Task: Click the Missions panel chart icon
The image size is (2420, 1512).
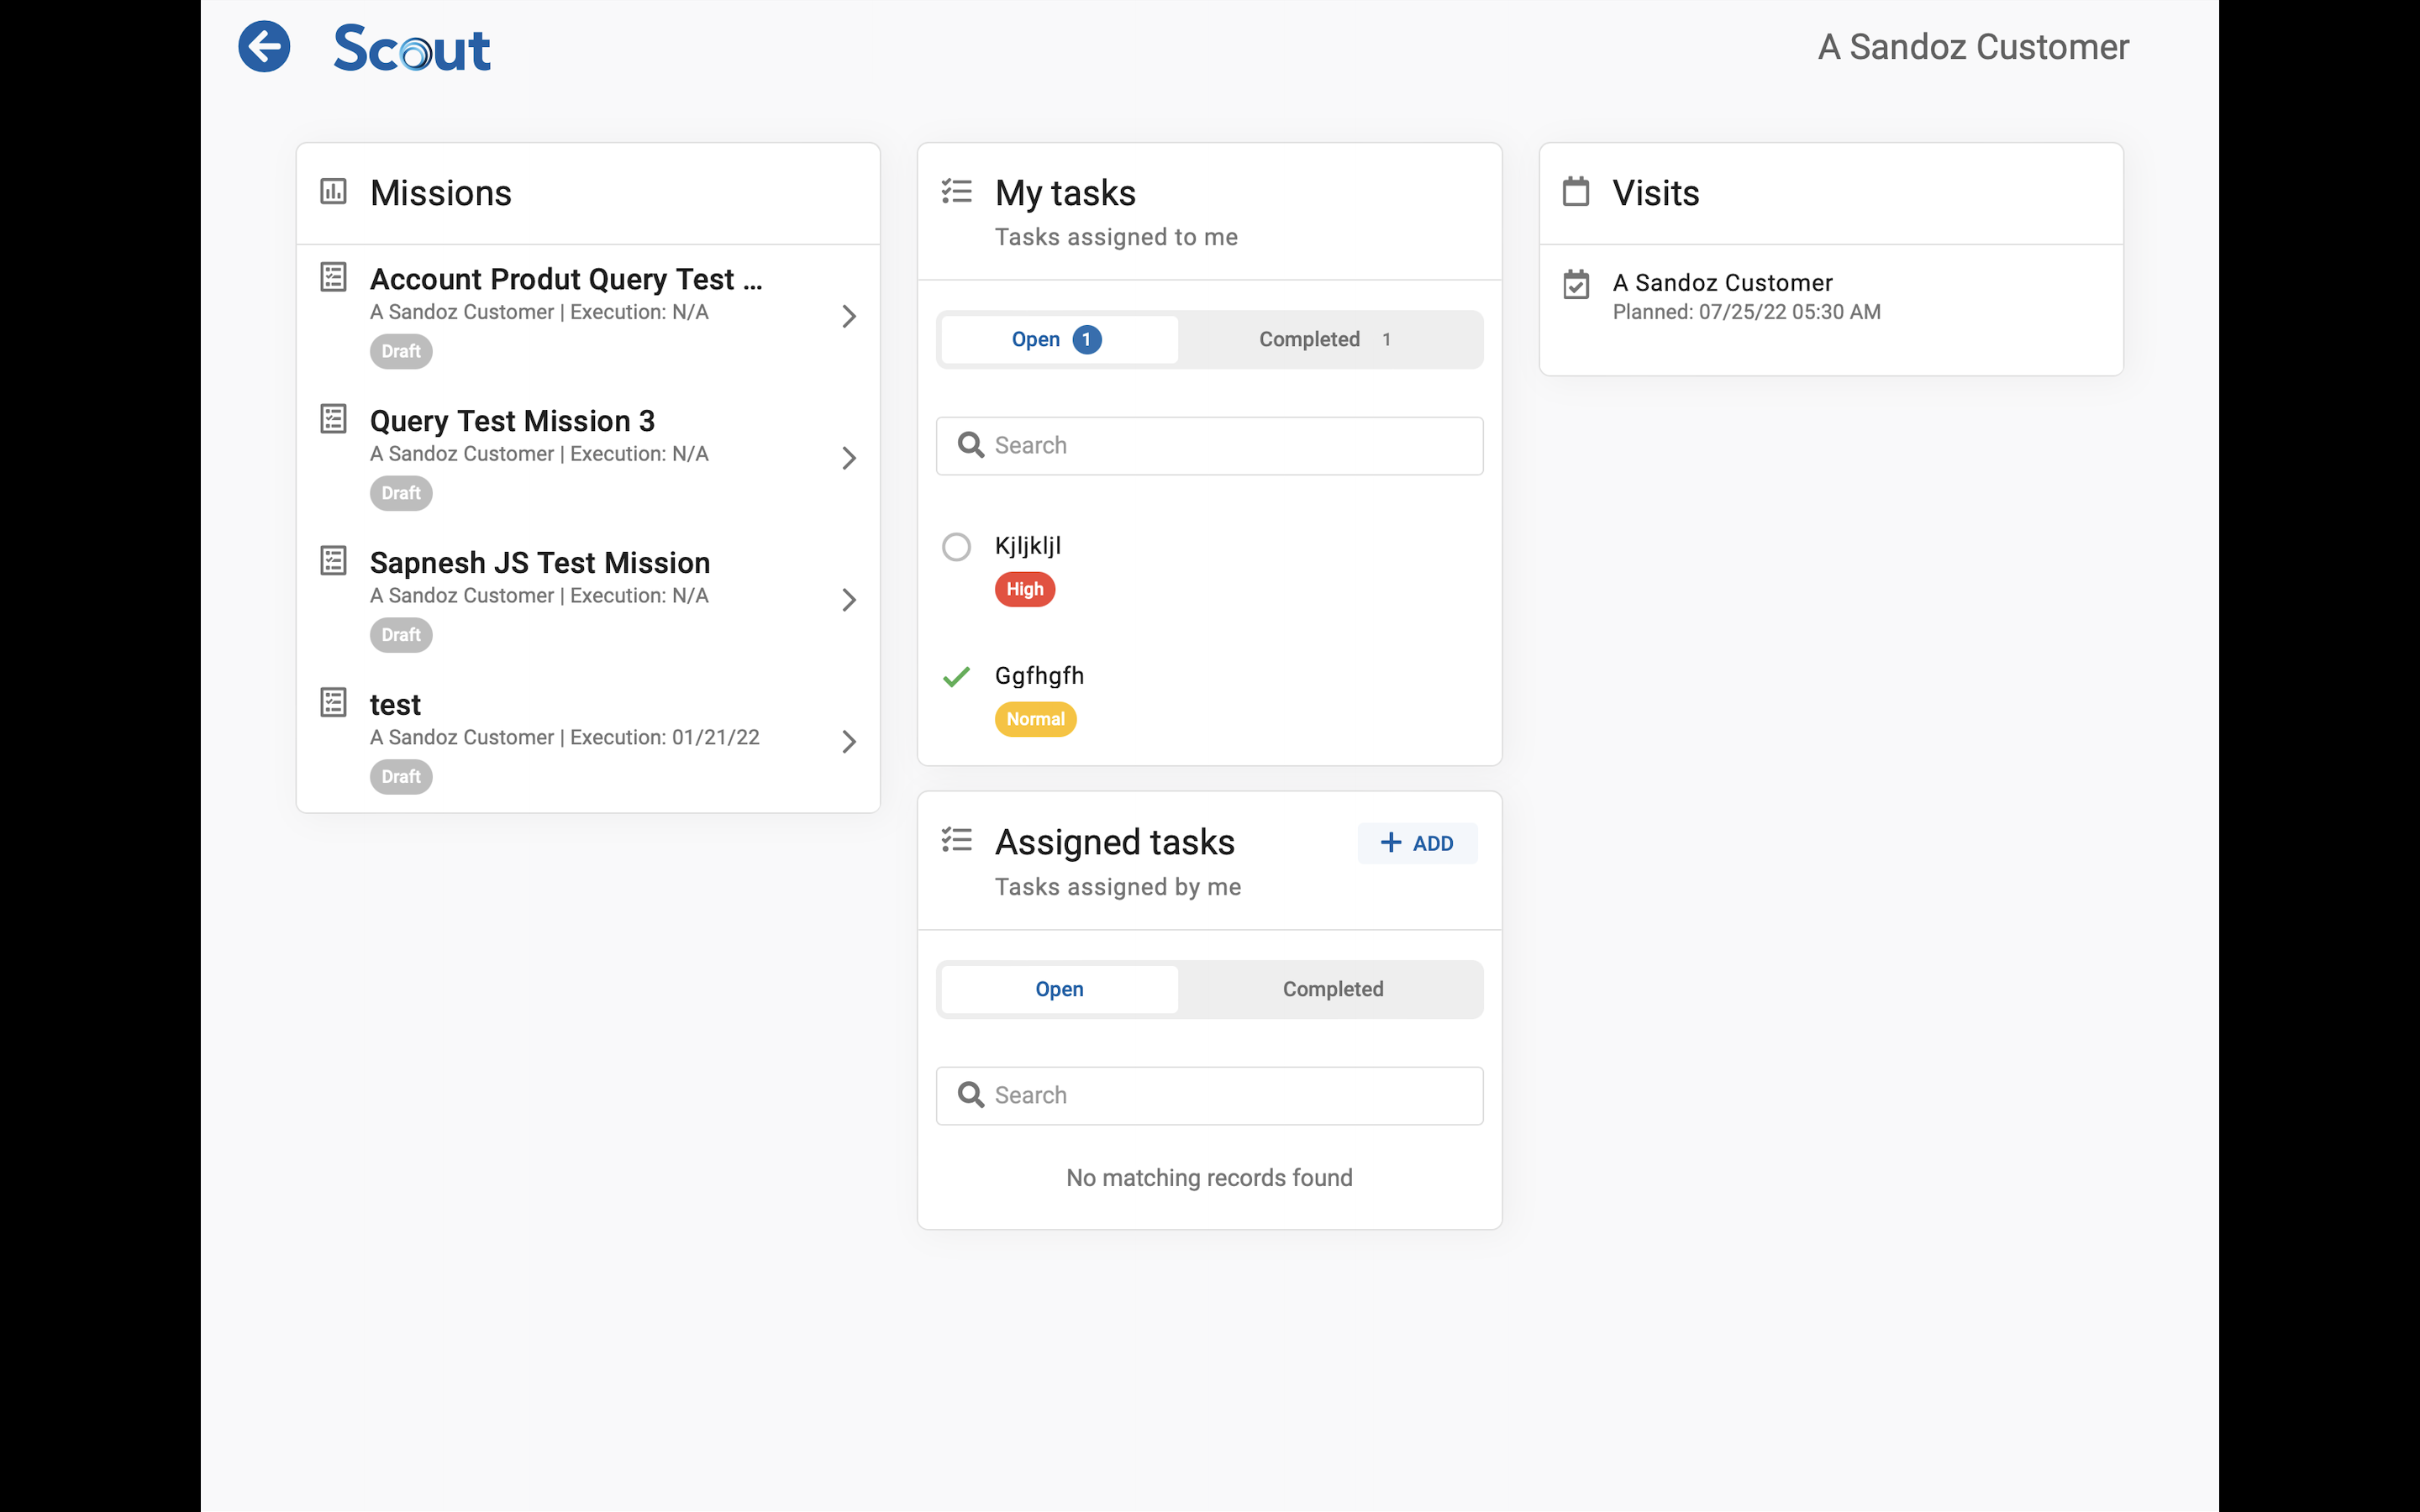Action: (333, 191)
